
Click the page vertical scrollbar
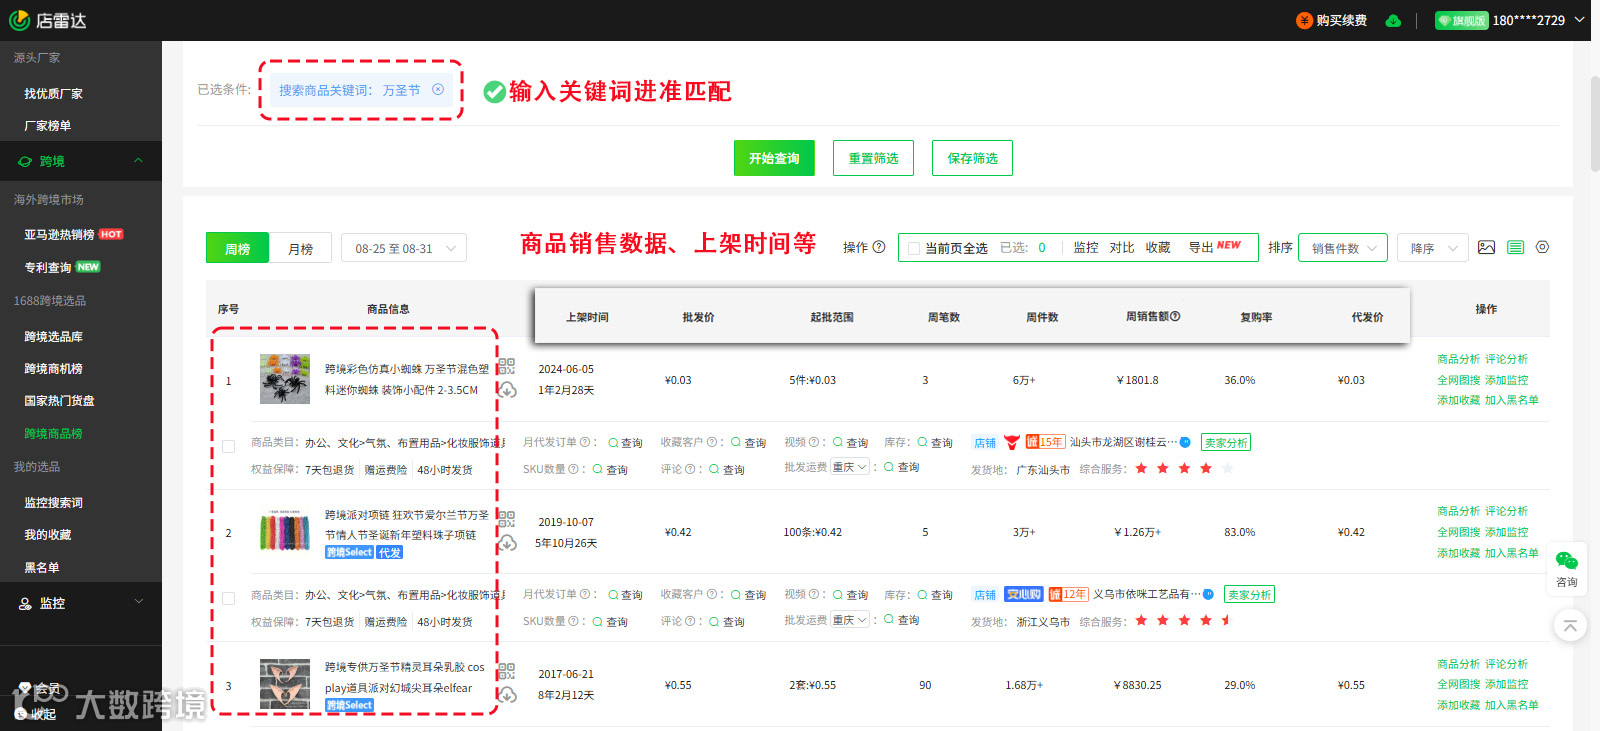pyautogui.click(x=1594, y=125)
